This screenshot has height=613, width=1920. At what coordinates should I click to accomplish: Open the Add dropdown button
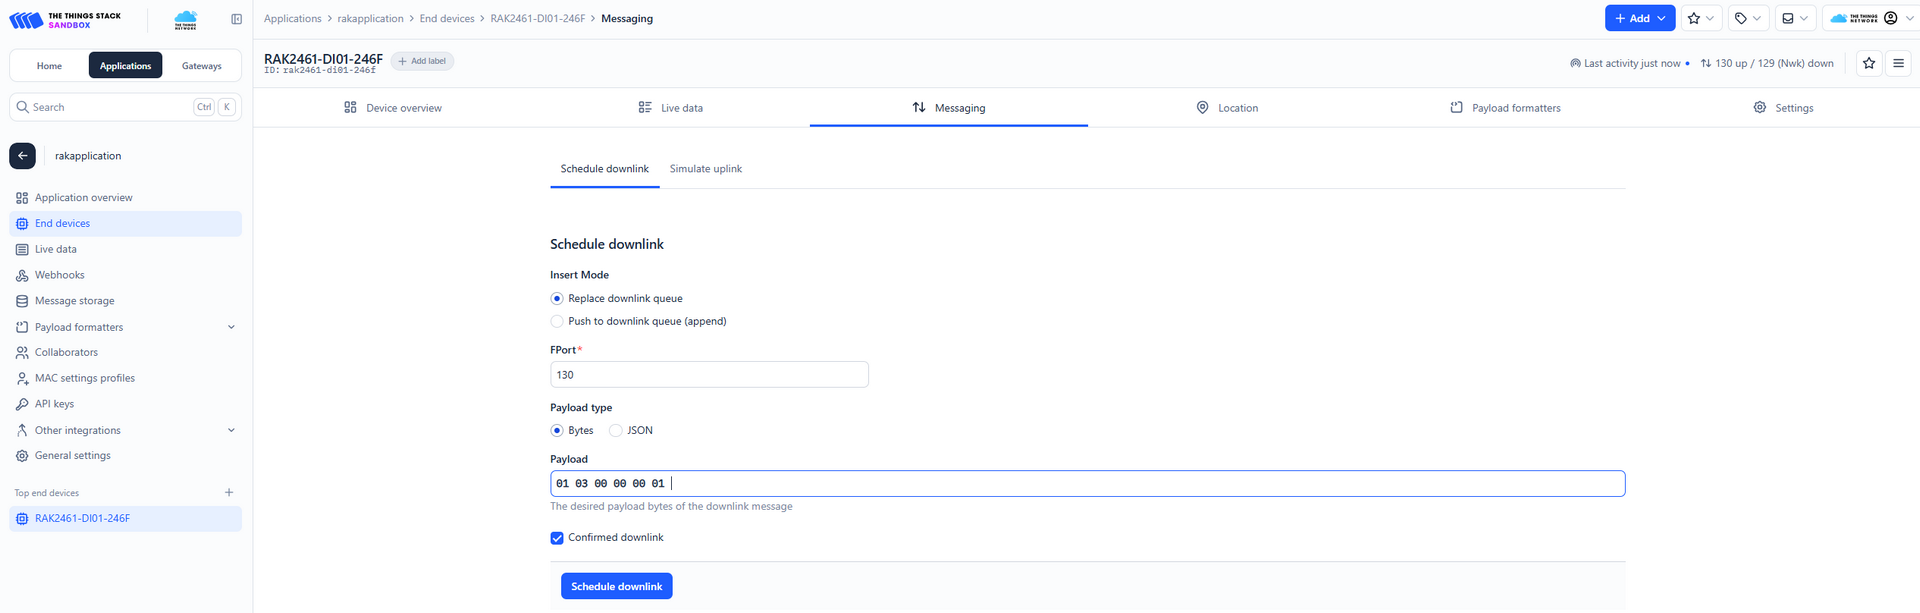pos(1639,18)
